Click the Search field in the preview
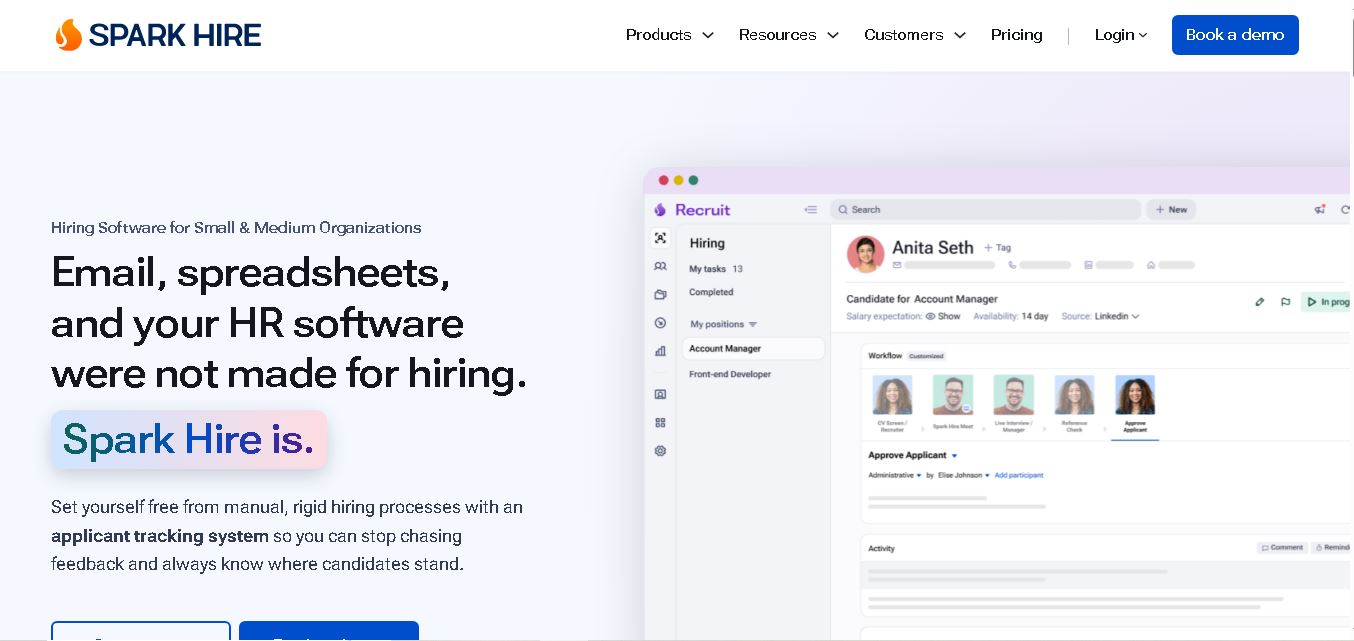The image size is (1354, 641). [x=985, y=210]
